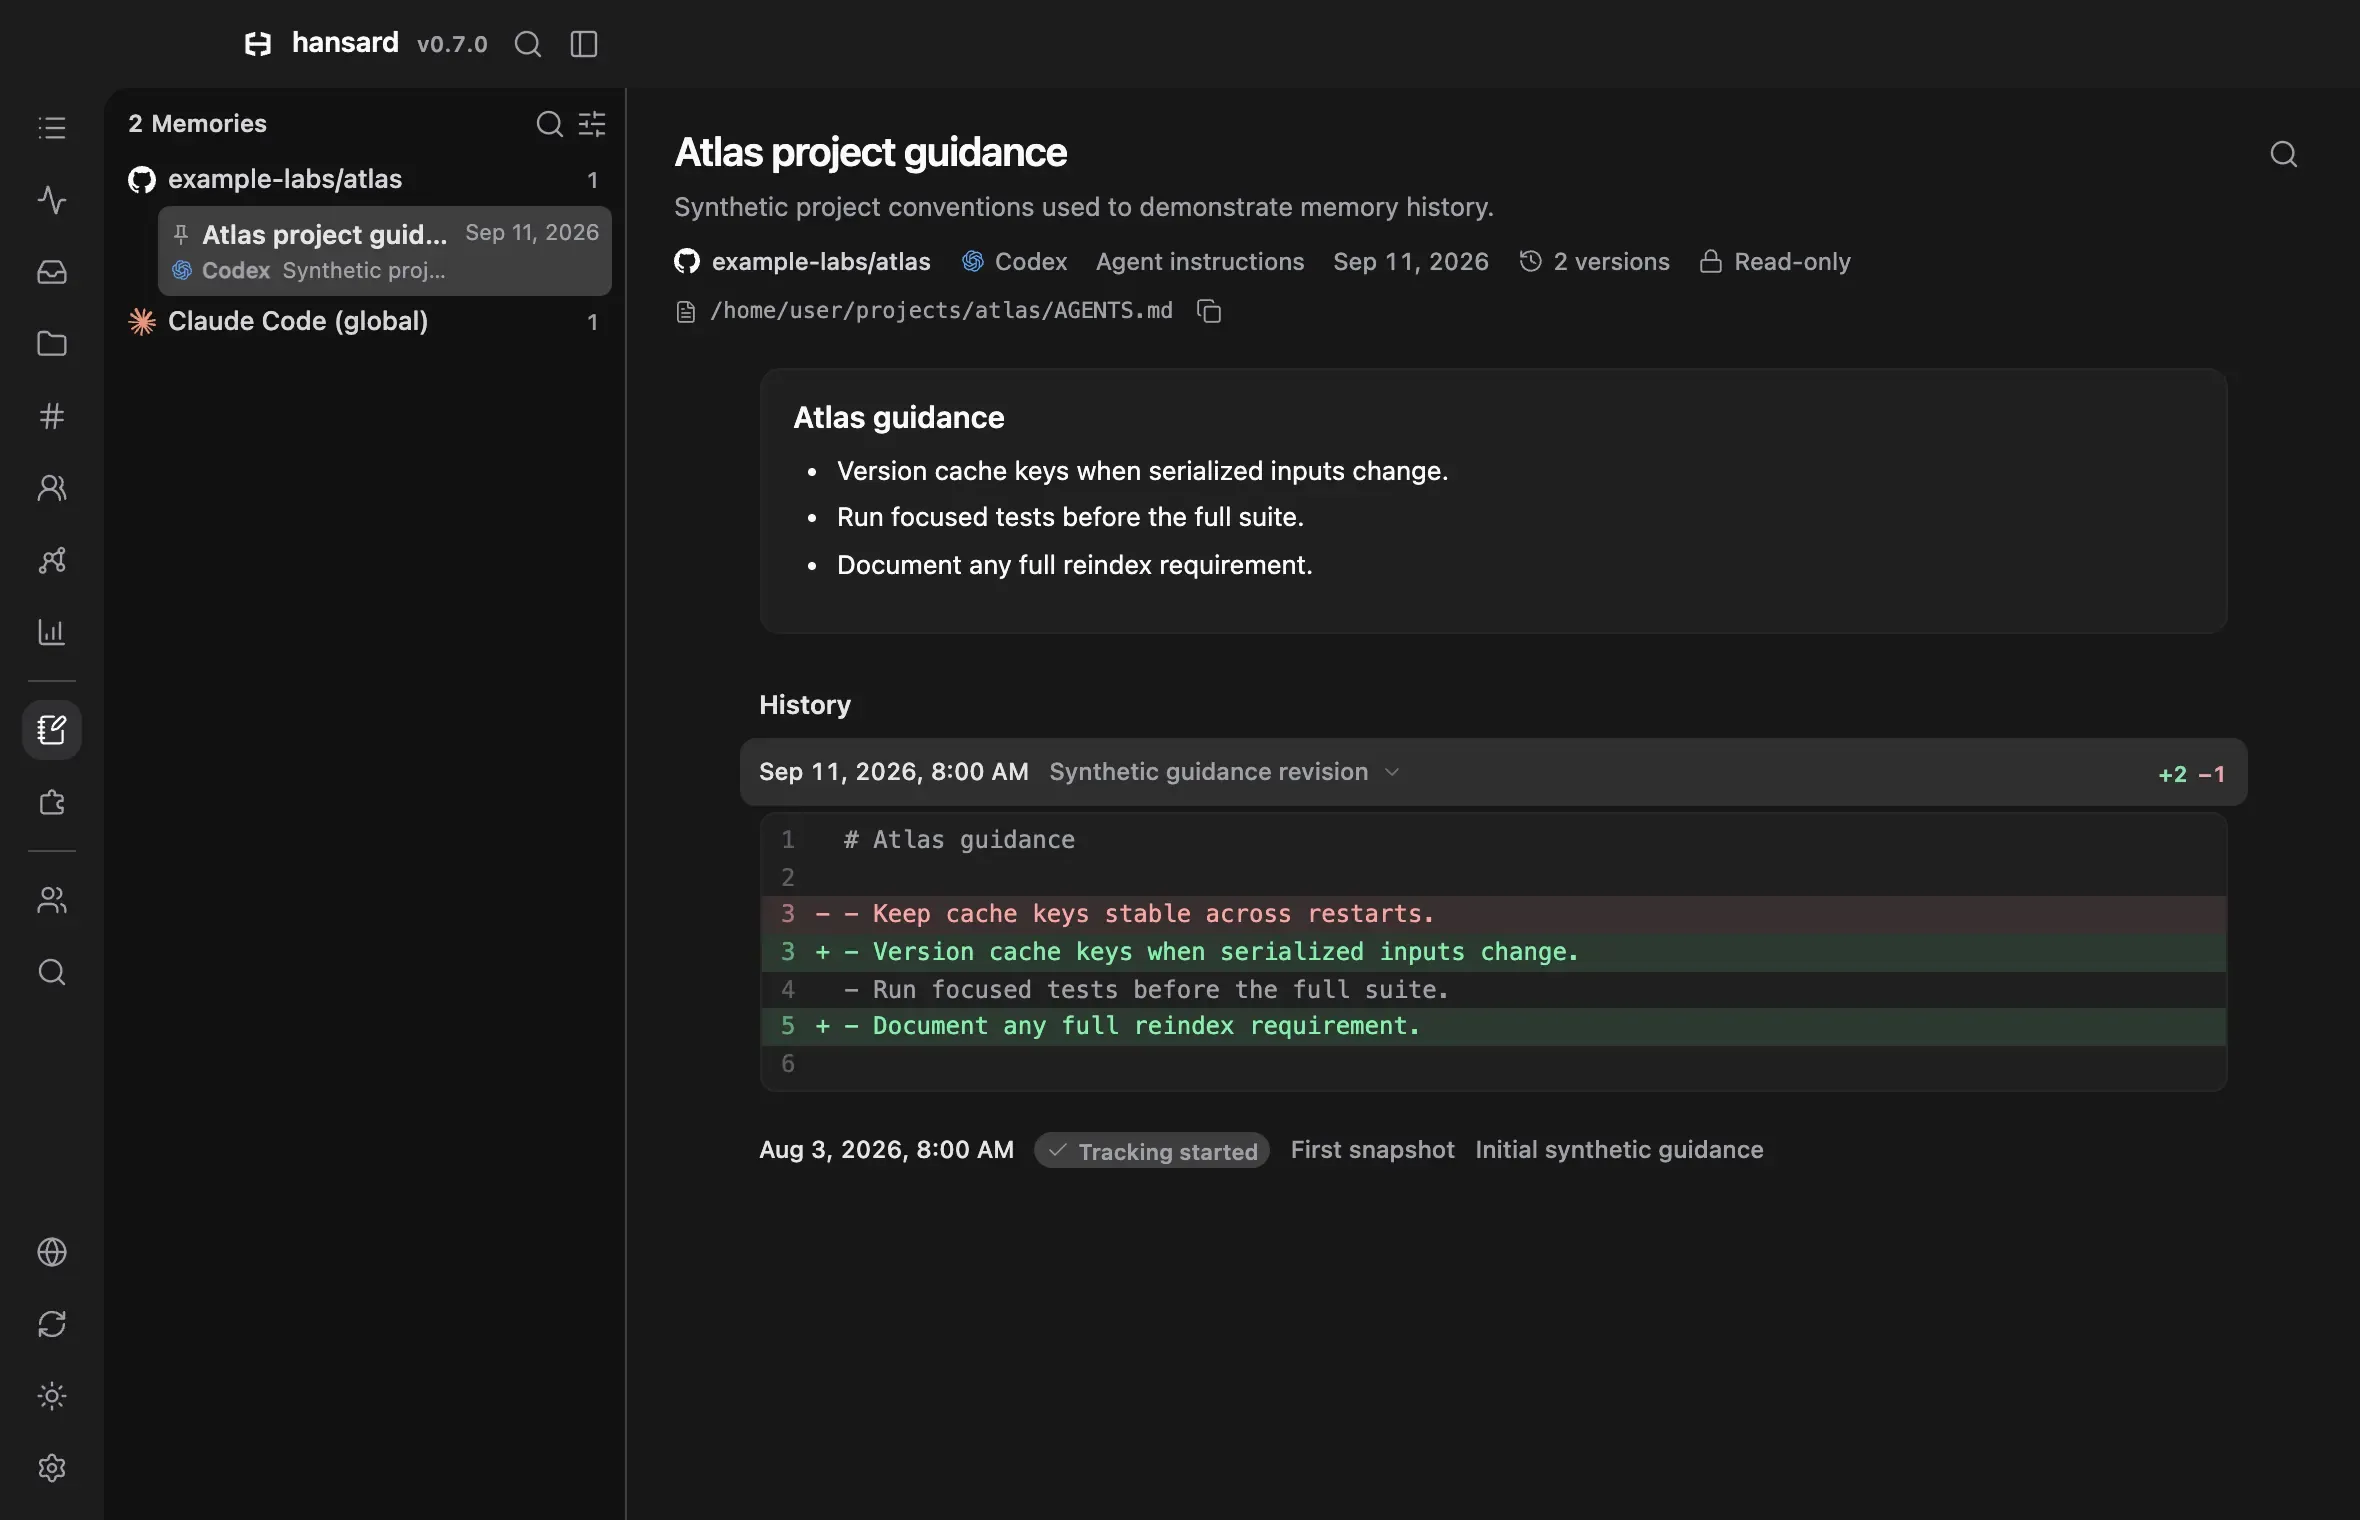Screen dimensions: 2360x1520
Task: Select the memories notebook sidebar icon
Action: pyautogui.click(x=52, y=730)
